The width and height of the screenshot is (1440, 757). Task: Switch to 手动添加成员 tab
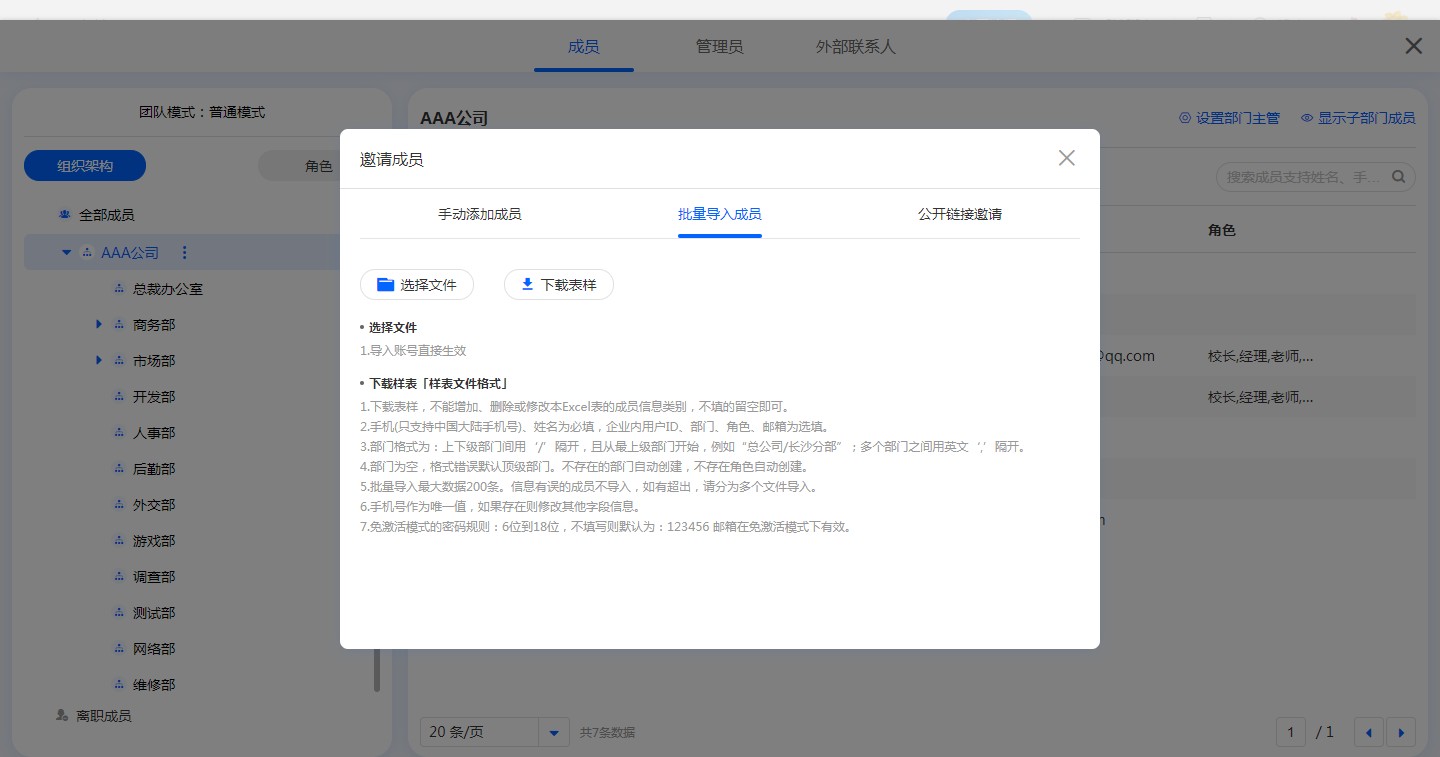tap(479, 214)
